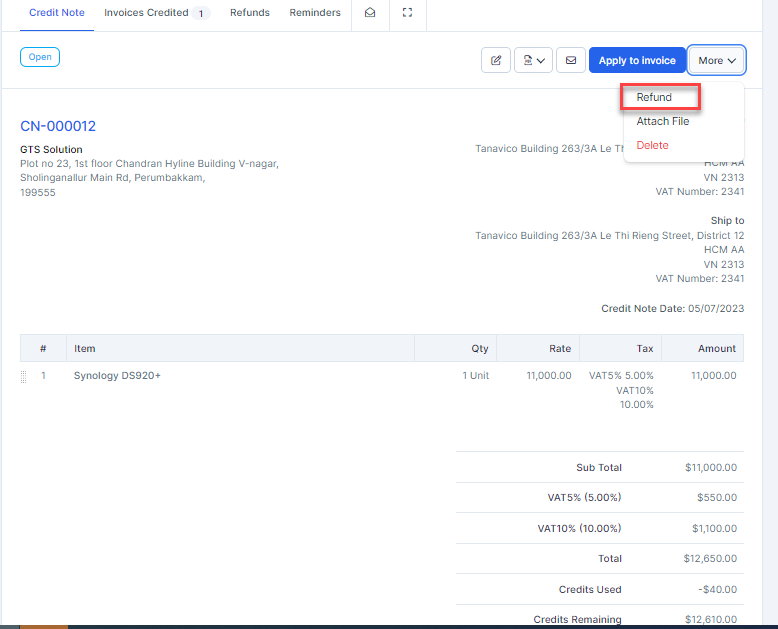The image size is (778, 629).
Task: Click postal code 199555 in address
Action: pyautogui.click(x=38, y=192)
